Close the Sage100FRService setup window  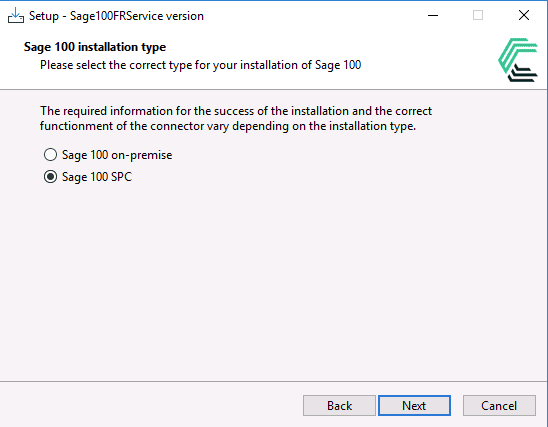[524, 15]
